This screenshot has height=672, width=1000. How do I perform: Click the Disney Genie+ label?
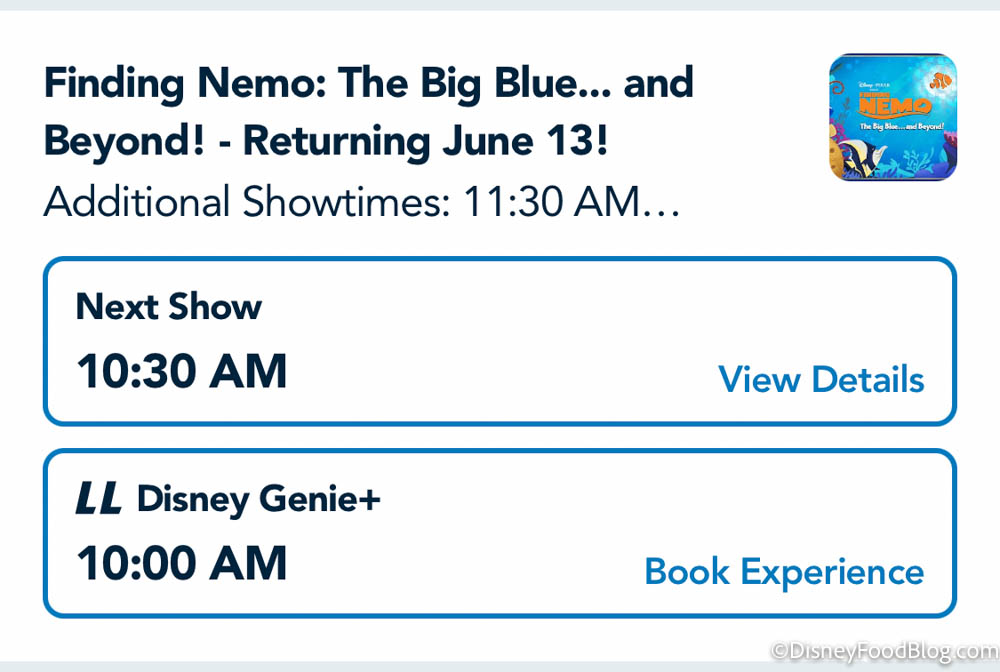pos(259,498)
